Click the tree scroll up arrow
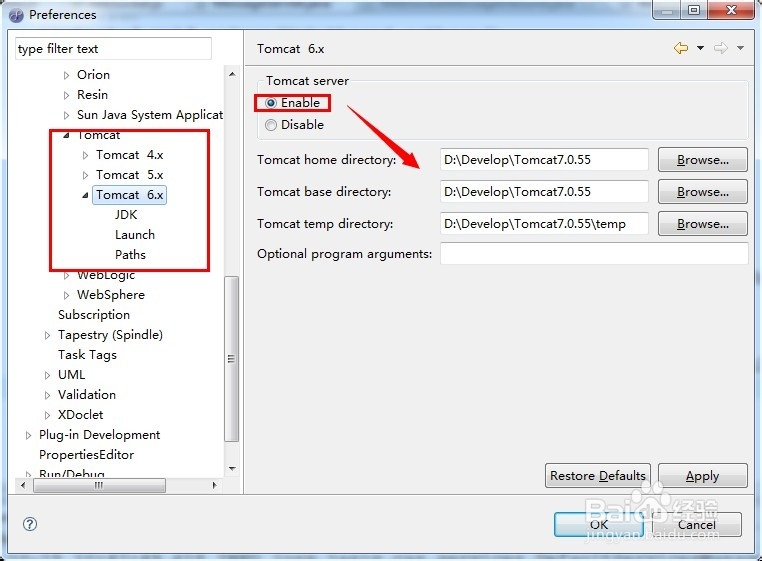The width and height of the screenshot is (762, 561). pos(232,74)
